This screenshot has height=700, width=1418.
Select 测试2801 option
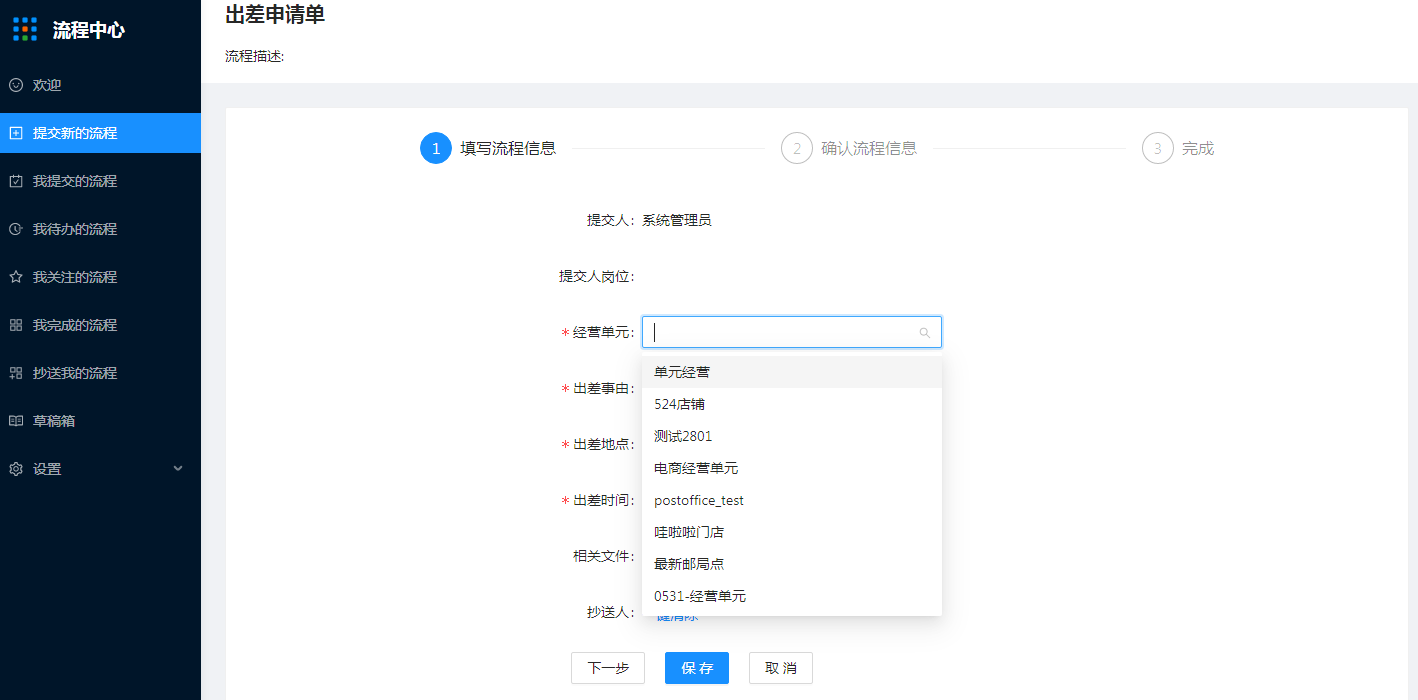pyautogui.click(x=792, y=436)
